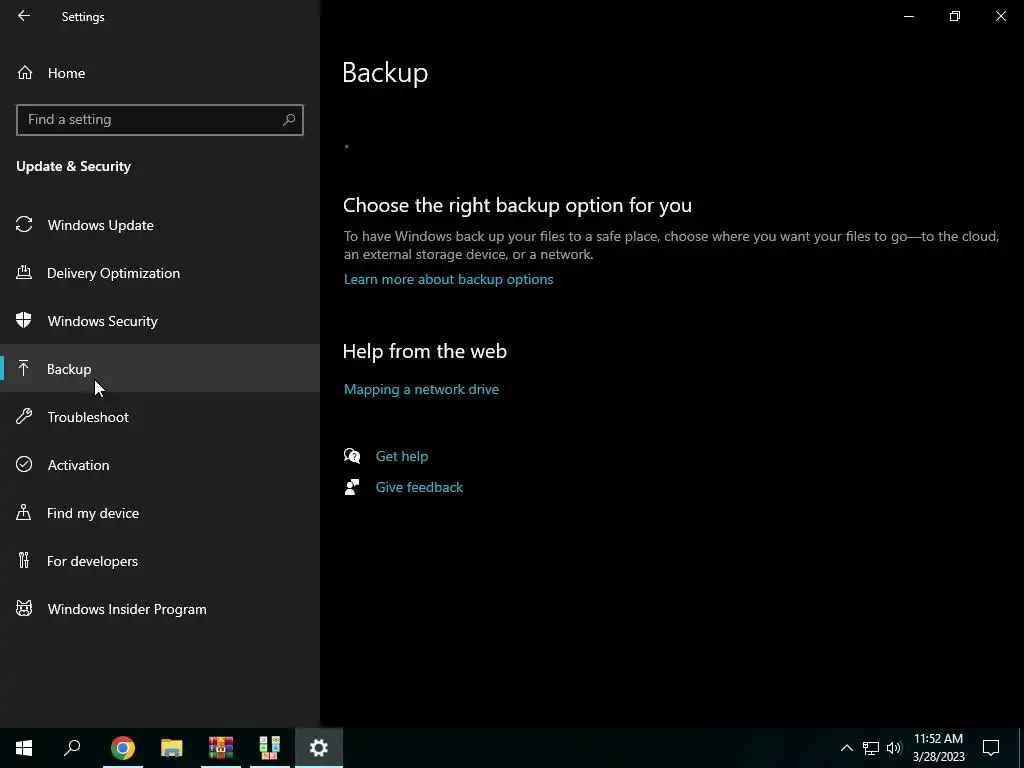Open WinRAR from the taskbar
This screenshot has width=1024, height=768.
221,748
